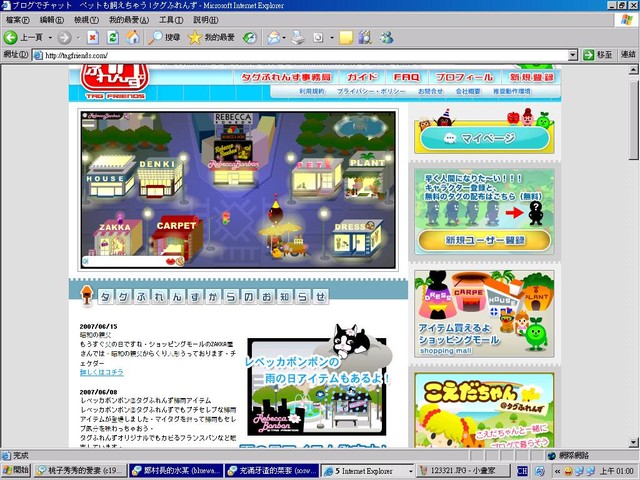Image resolution: width=640 pixels, height=480 pixels.
Task: Click the yellow folder toolbar icon
Action: click(x=346, y=38)
